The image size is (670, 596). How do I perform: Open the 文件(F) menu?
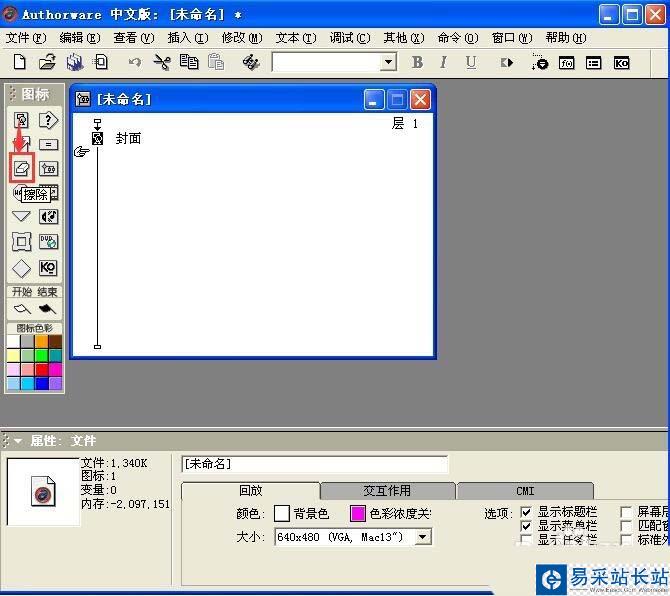pos(26,38)
